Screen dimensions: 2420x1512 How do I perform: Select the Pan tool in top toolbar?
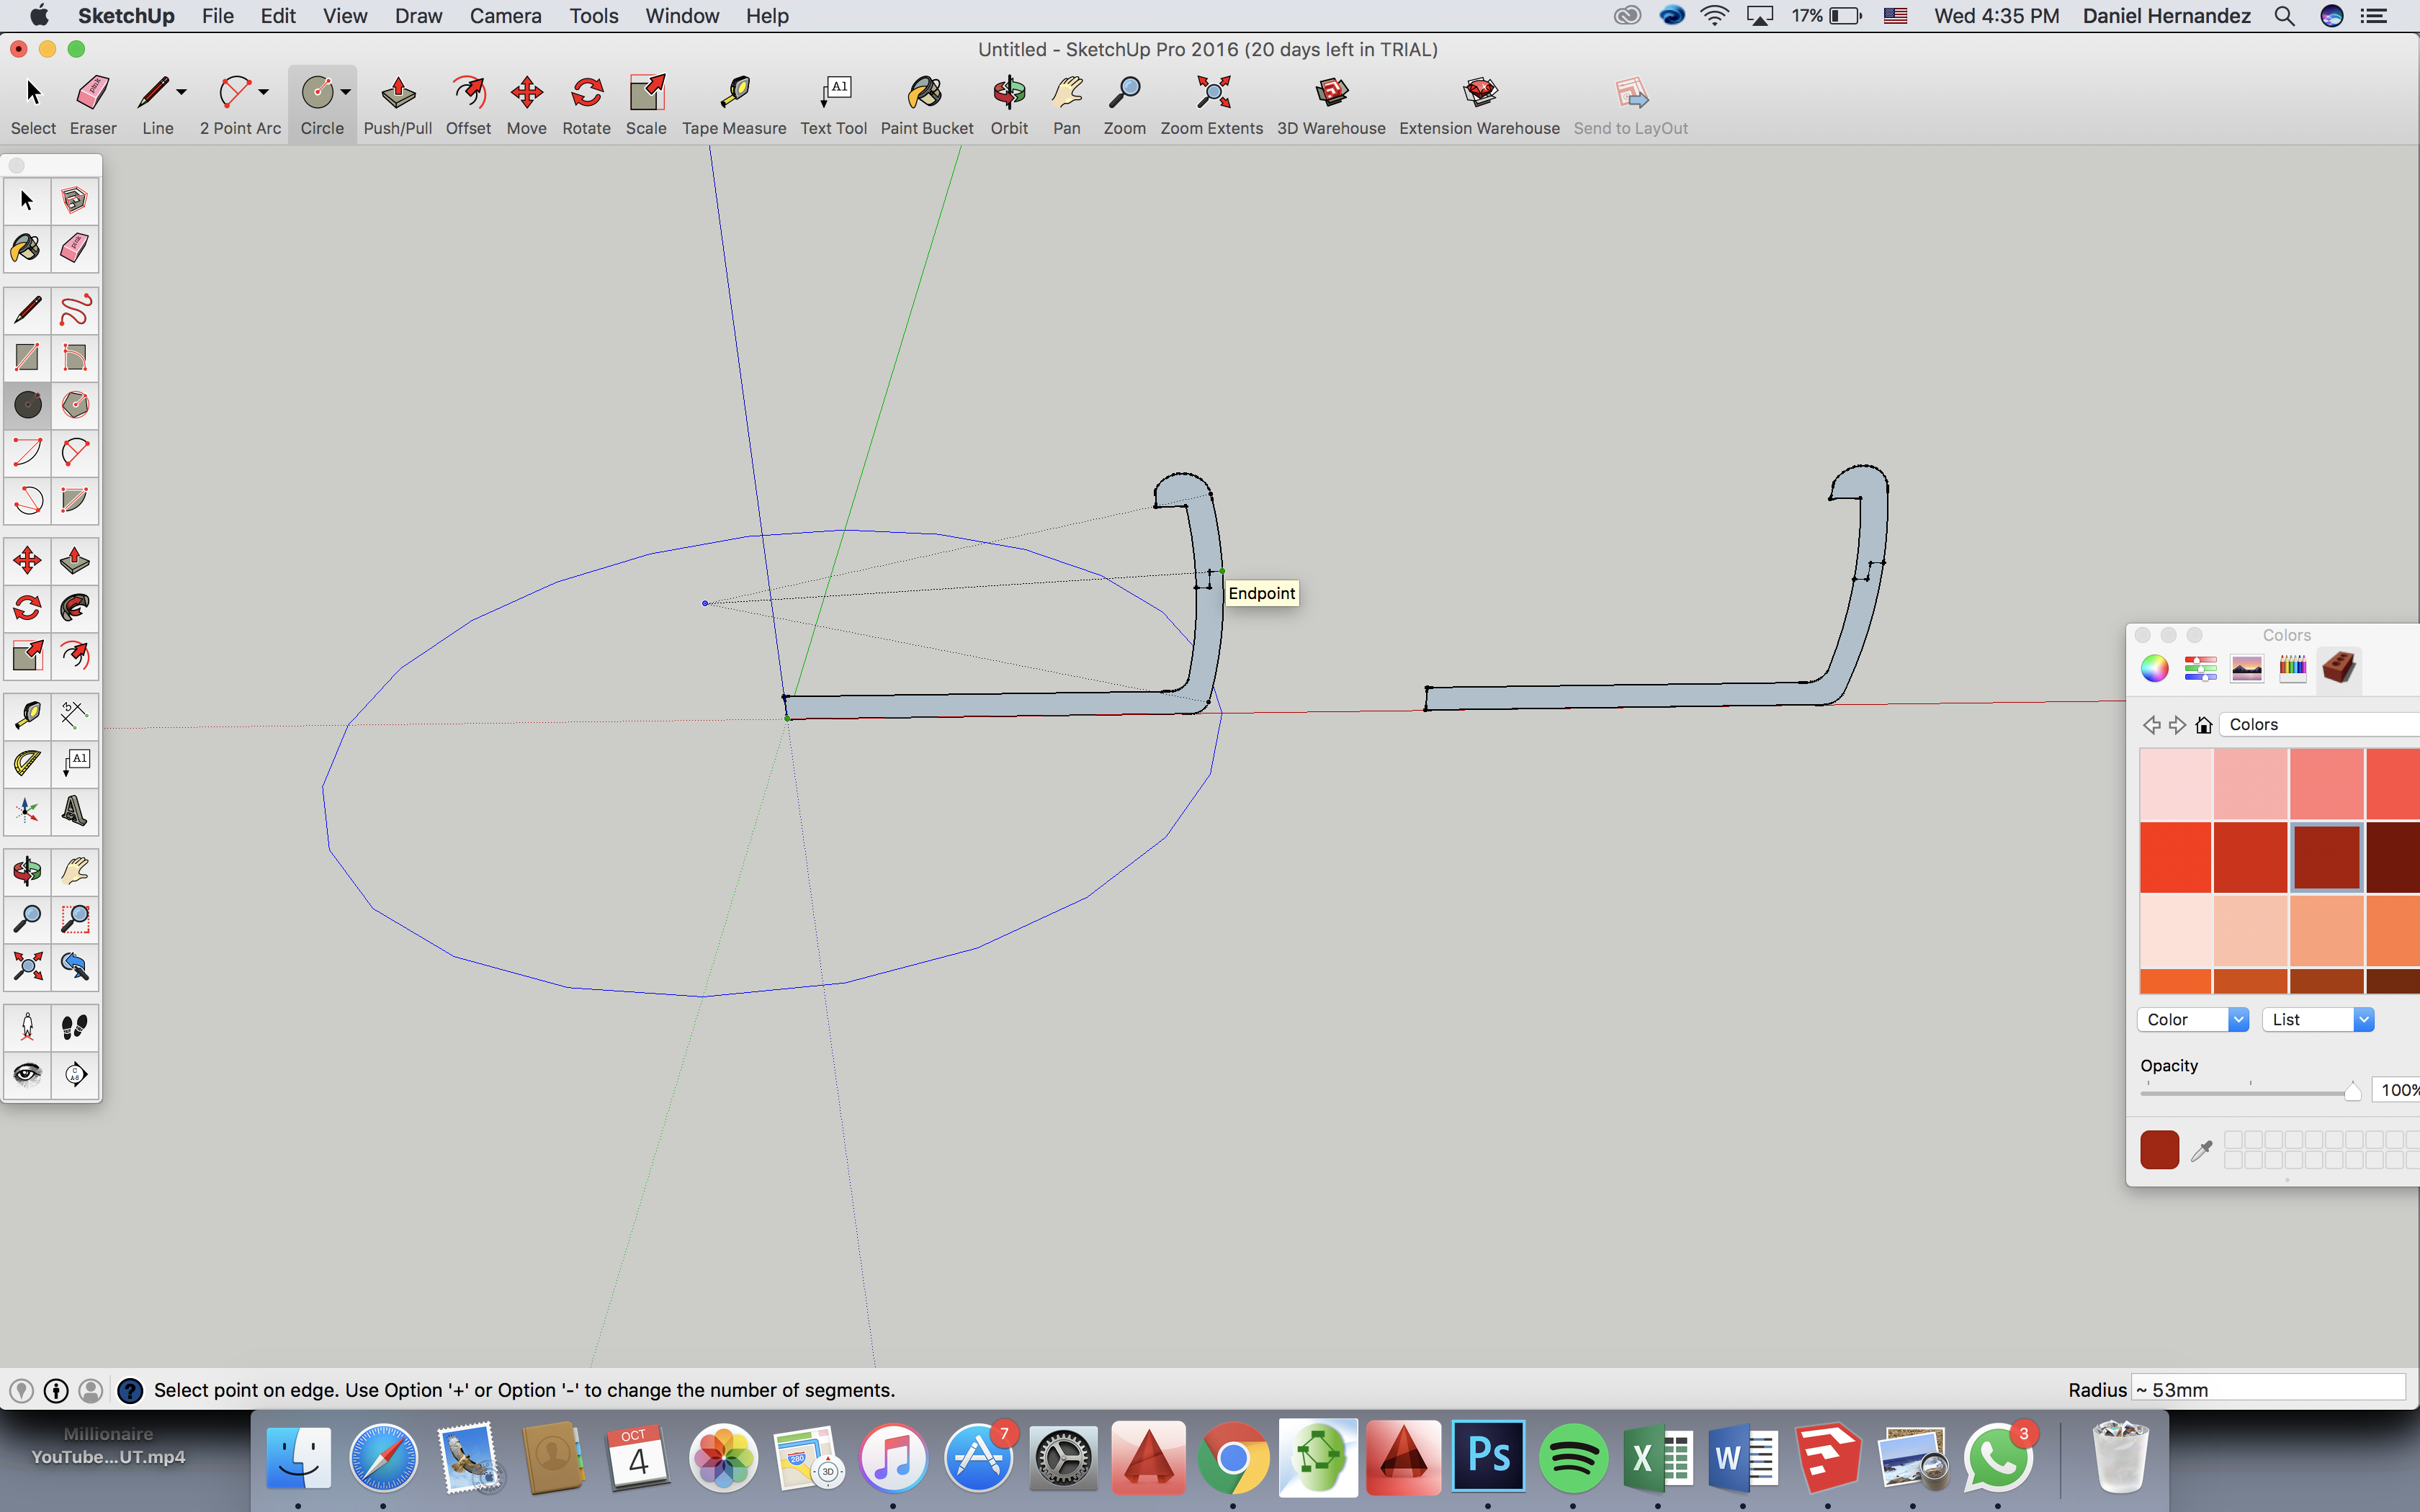coord(1067,104)
